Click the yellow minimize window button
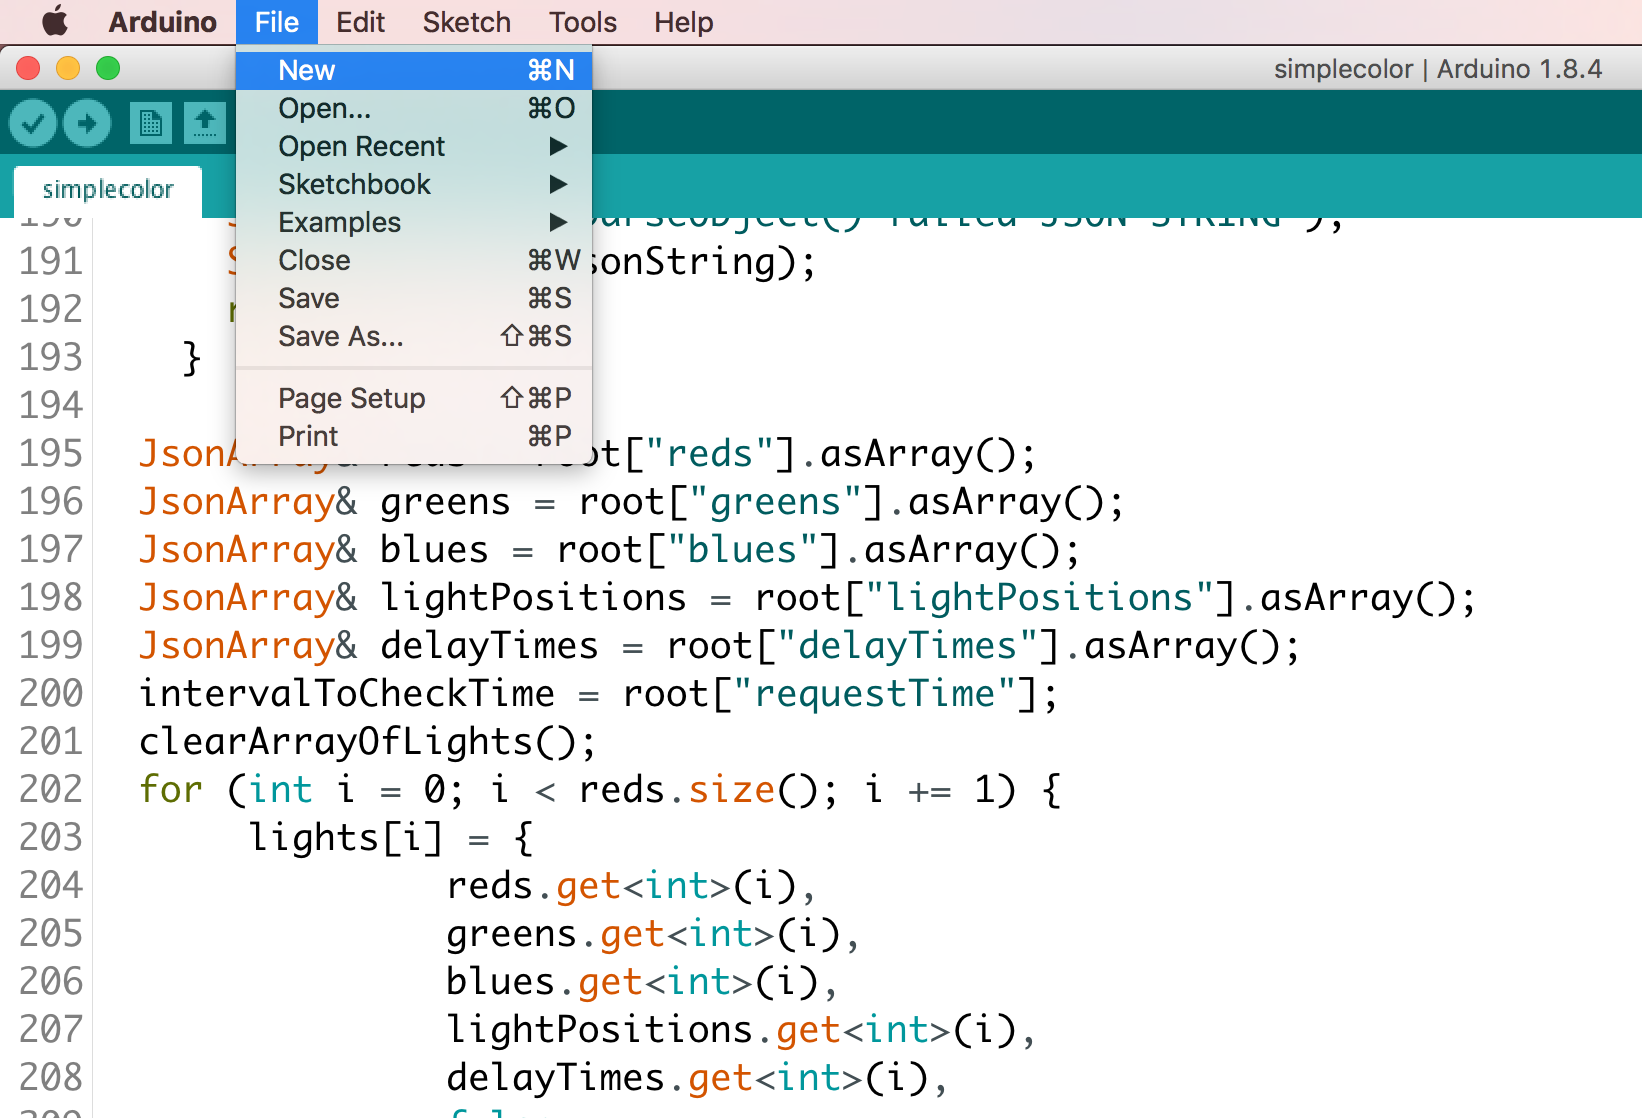The width and height of the screenshot is (1642, 1118). pos(68,68)
